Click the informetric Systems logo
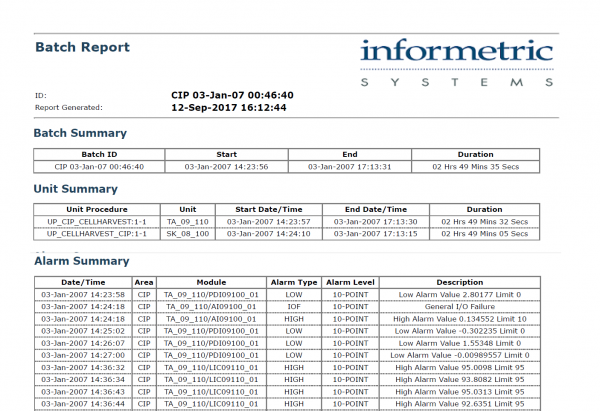600x411 pixels. click(457, 63)
